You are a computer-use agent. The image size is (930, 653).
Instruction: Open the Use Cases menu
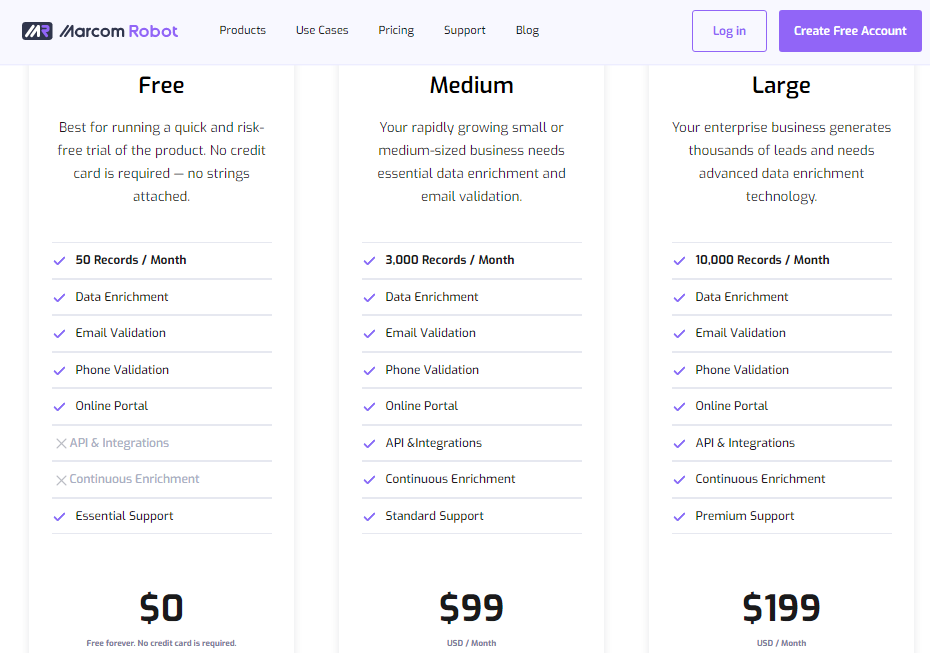[322, 30]
